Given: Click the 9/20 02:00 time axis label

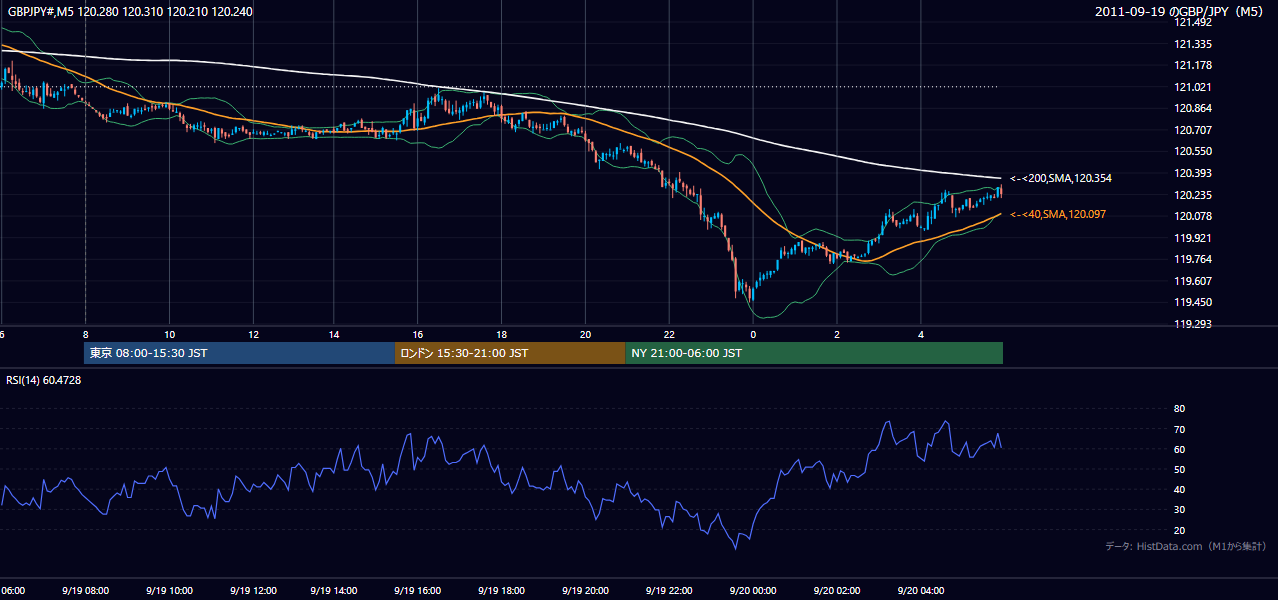Looking at the screenshot, I should coord(836,591).
